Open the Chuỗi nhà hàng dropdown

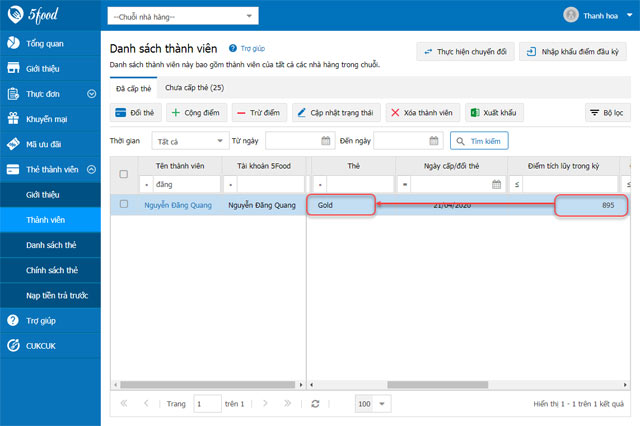pos(182,17)
